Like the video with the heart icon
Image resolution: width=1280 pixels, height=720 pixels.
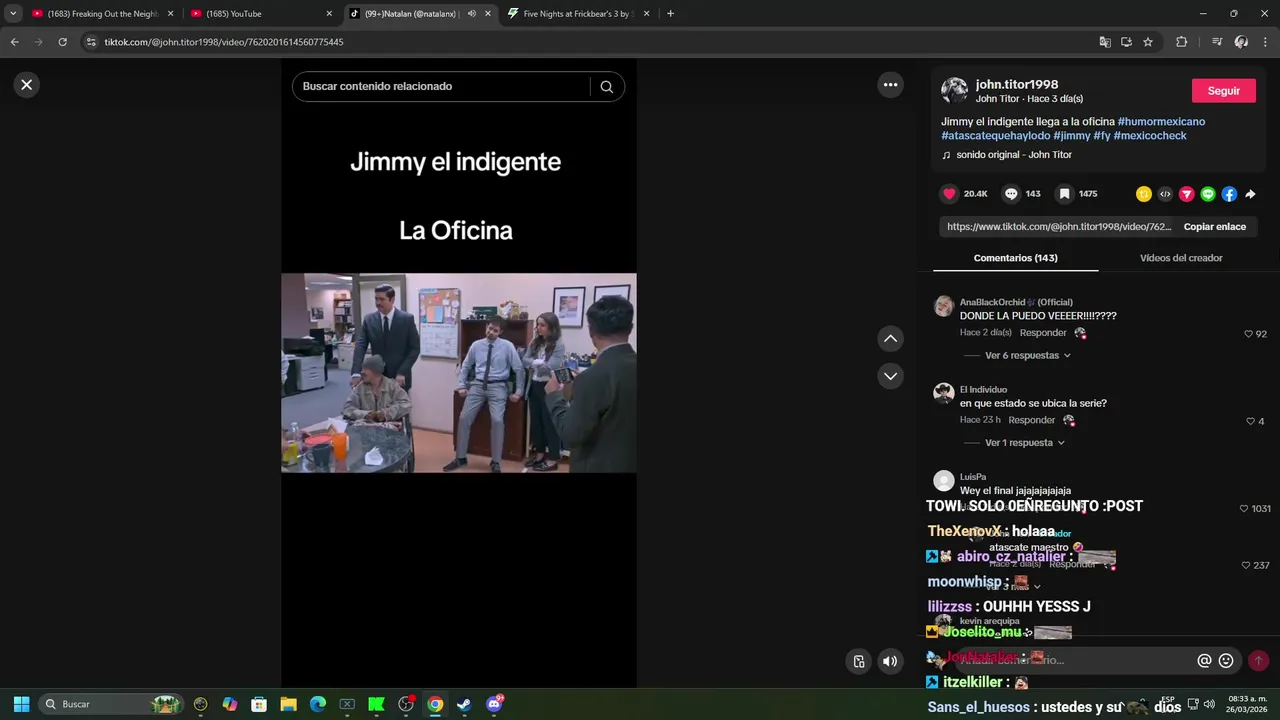point(949,194)
